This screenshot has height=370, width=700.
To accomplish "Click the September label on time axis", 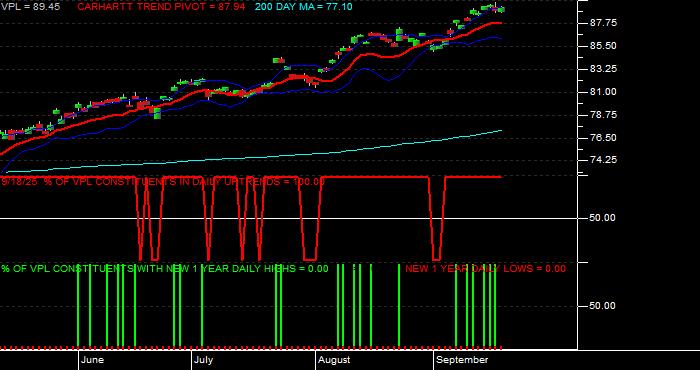I will [462, 360].
